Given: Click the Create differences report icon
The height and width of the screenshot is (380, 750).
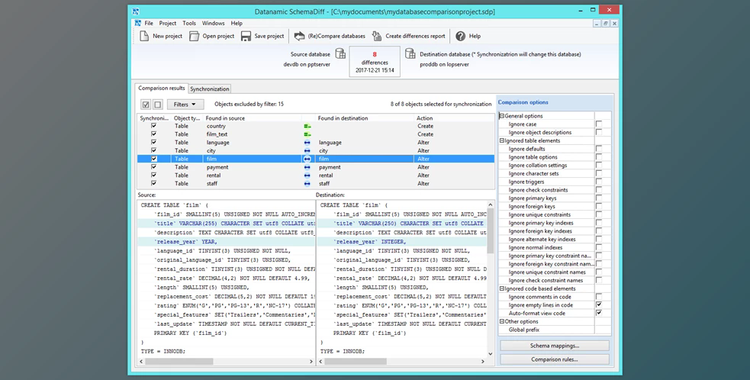Looking at the screenshot, I should pos(377,36).
